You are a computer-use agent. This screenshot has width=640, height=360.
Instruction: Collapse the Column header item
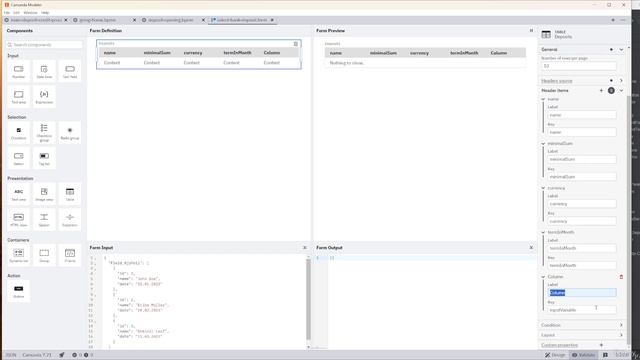[x=543, y=277]
